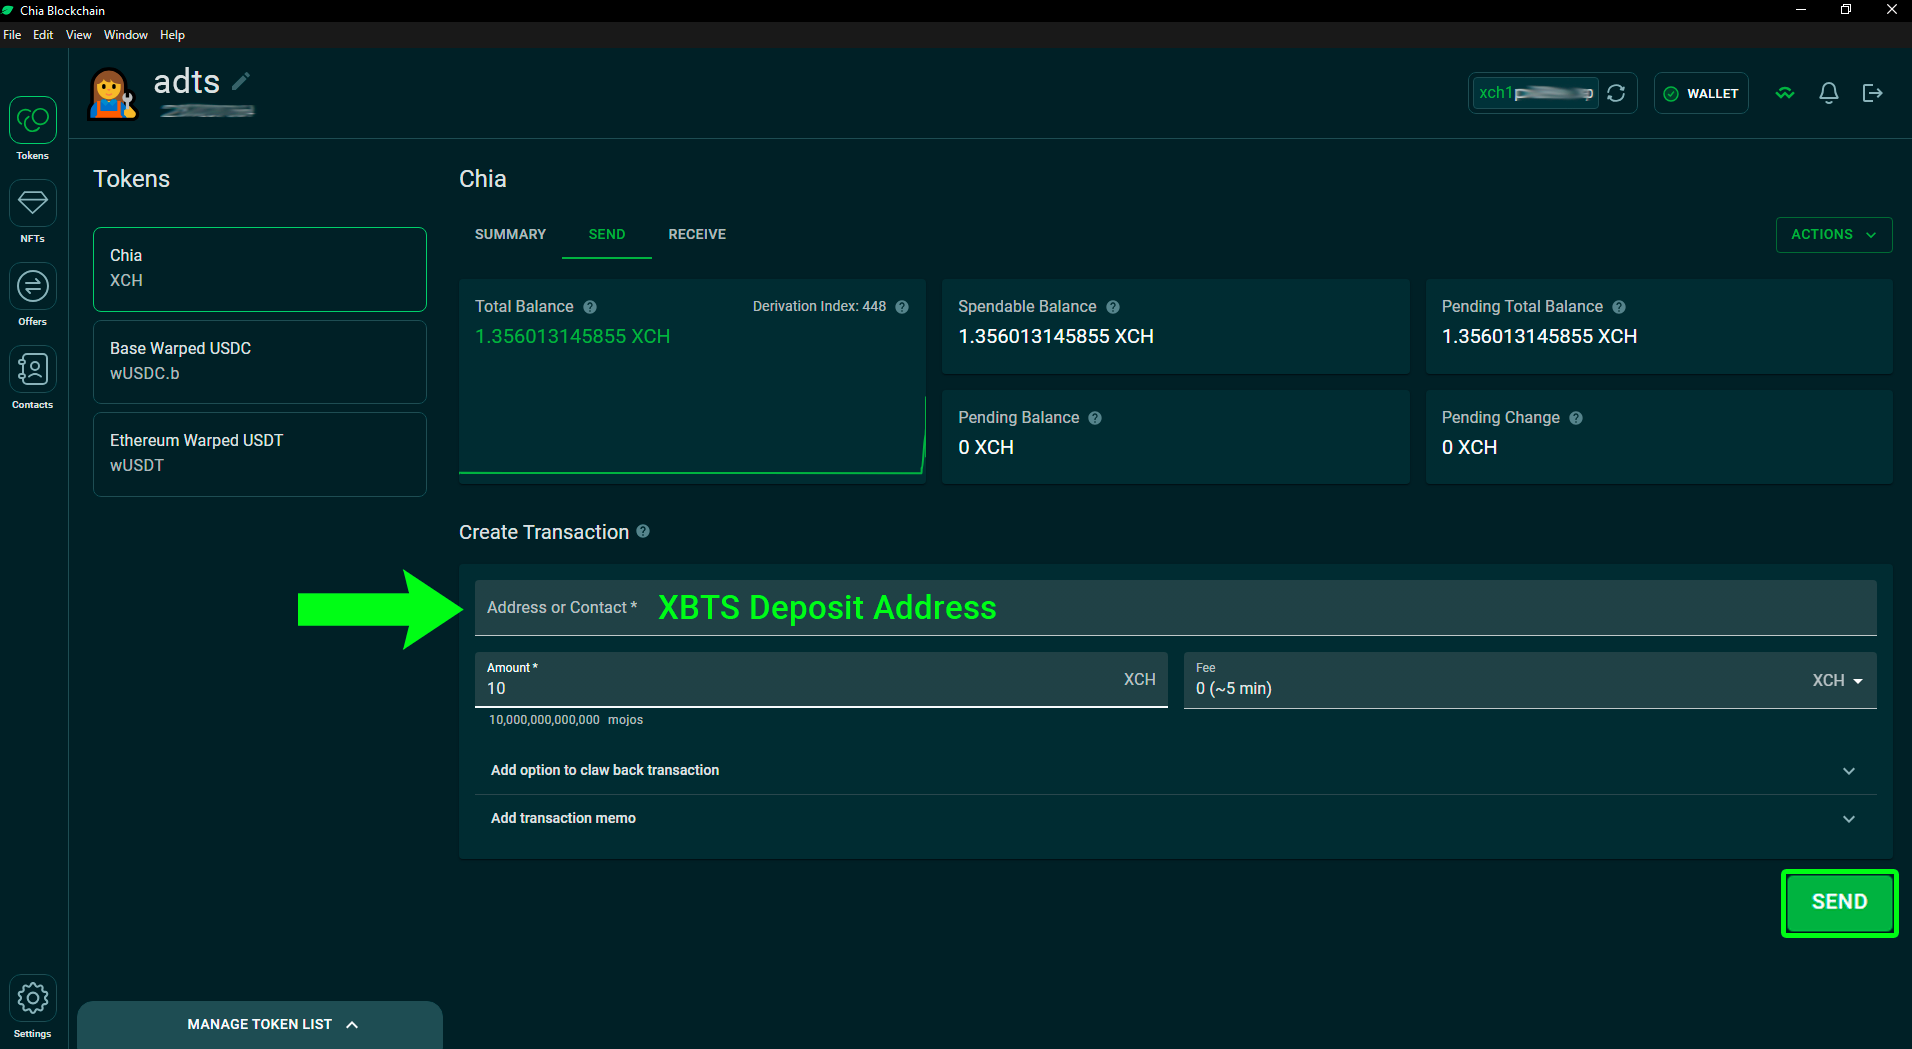Restore down the Chia Blockchain window

[x=1846, y=10]
